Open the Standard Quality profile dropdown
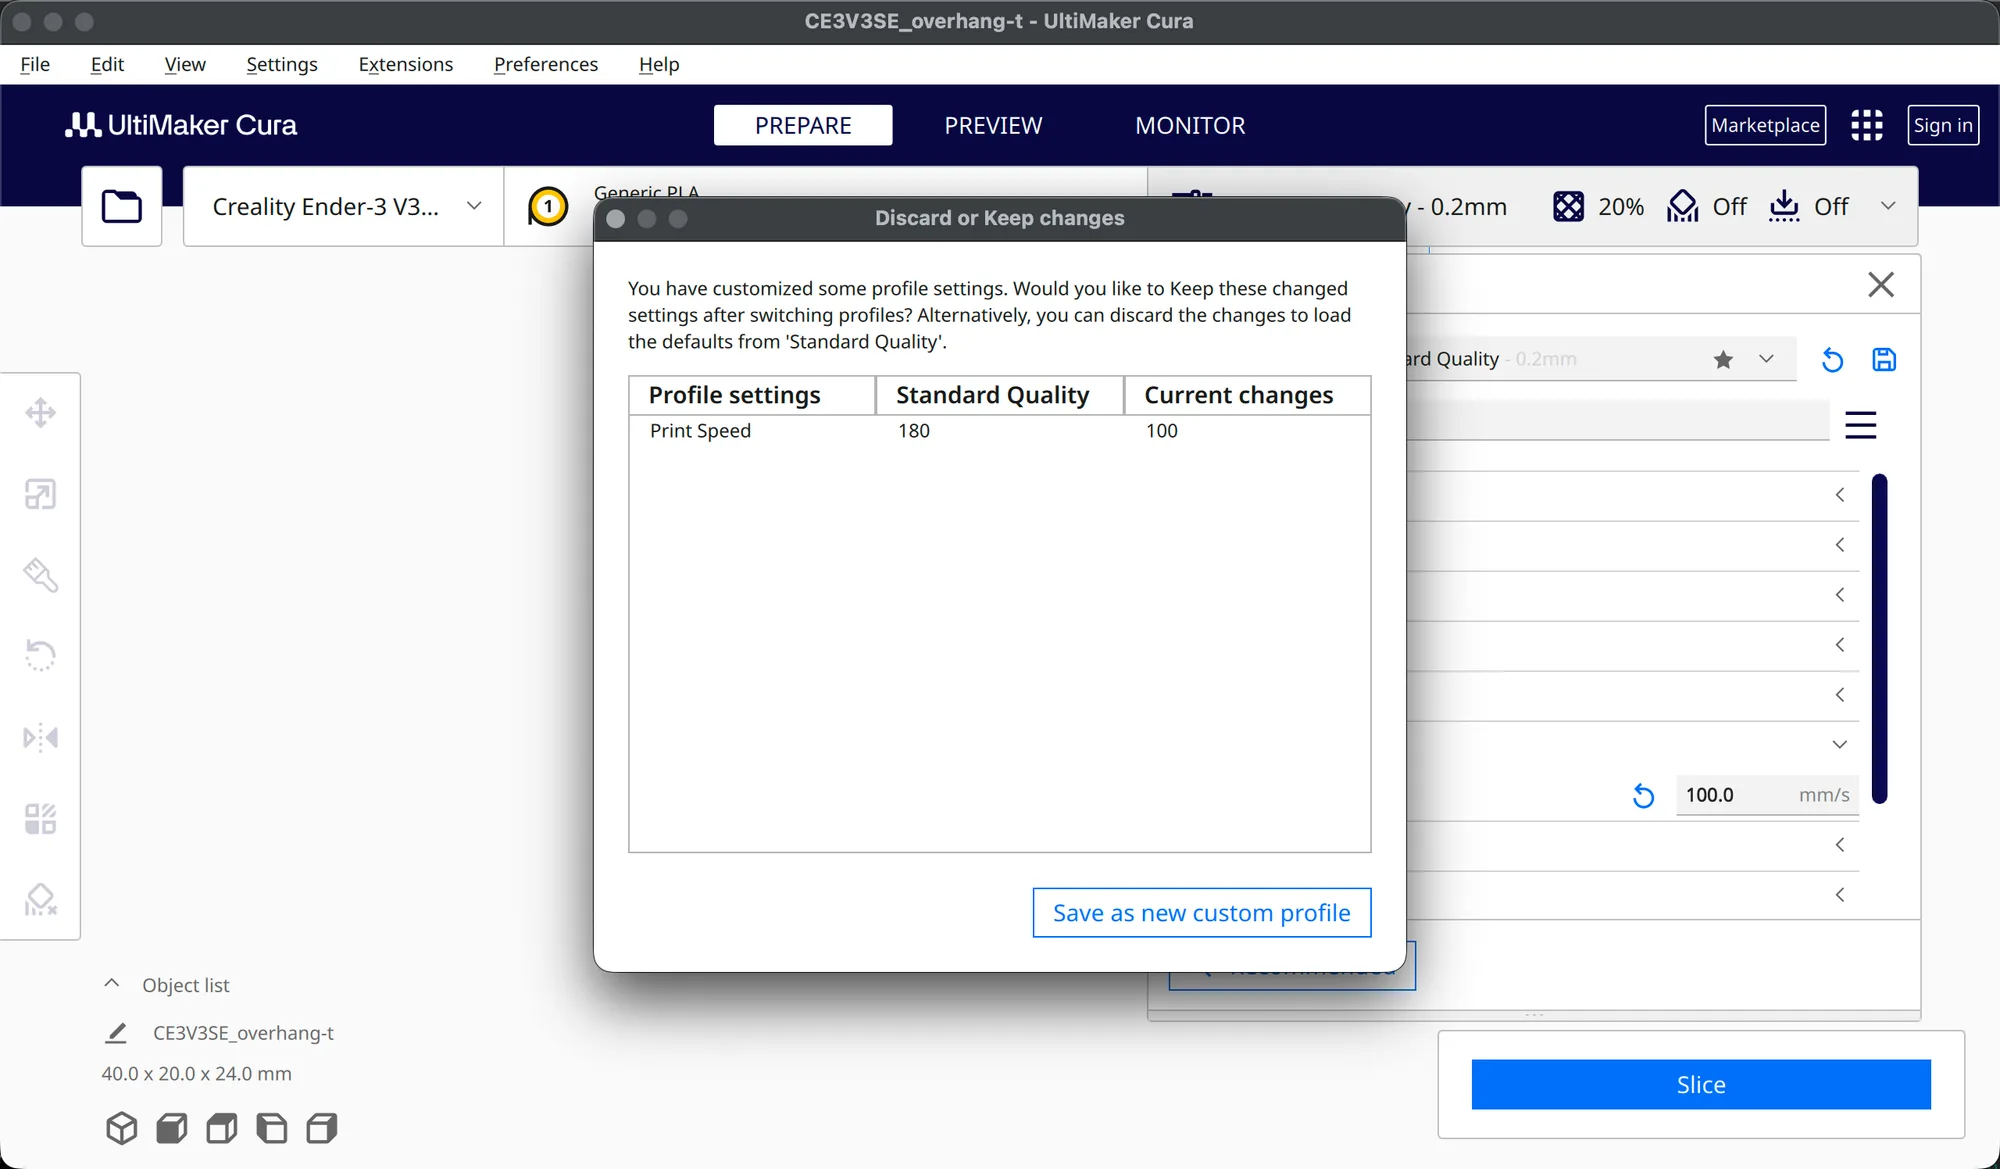Viewport: 2000px width, 1169px height. point(1766,359)
